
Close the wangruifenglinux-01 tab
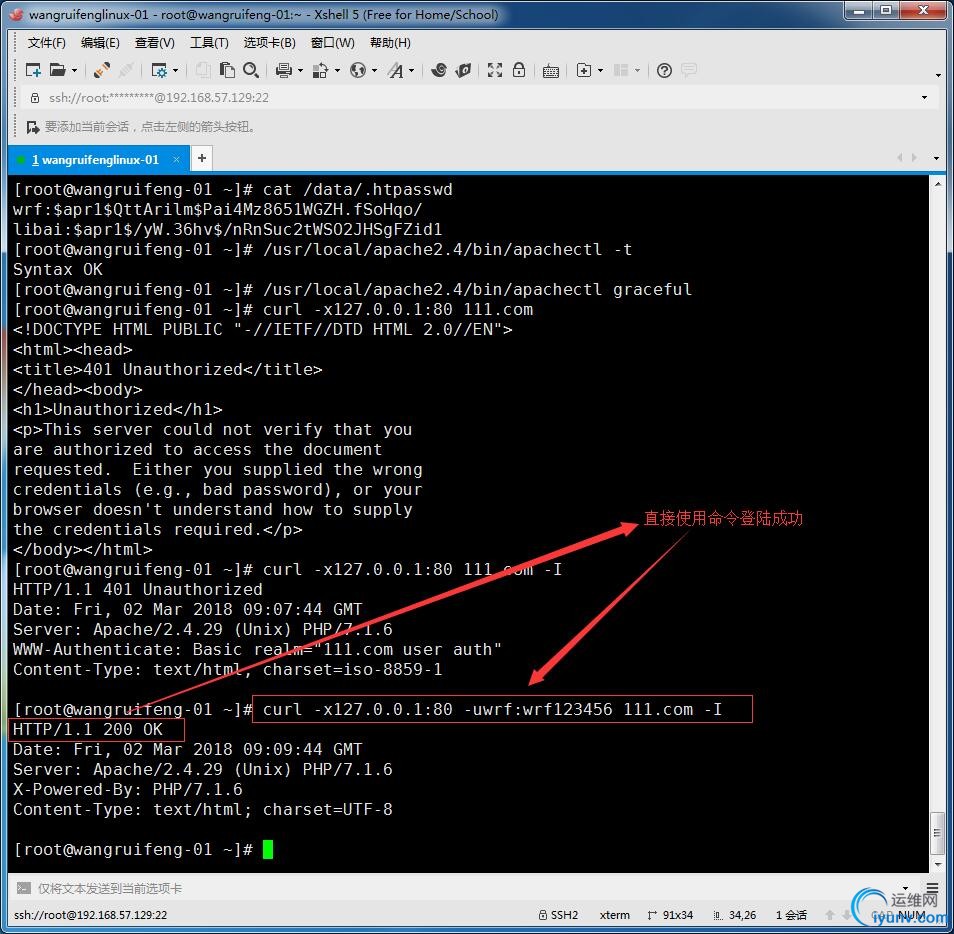[x=176, y=159]
